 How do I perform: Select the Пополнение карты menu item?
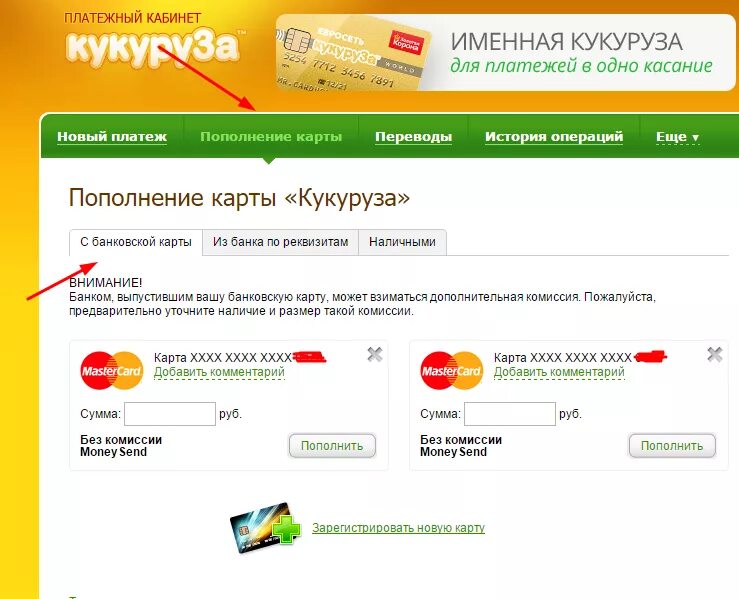pyautogui.click(x=271, y=137)
